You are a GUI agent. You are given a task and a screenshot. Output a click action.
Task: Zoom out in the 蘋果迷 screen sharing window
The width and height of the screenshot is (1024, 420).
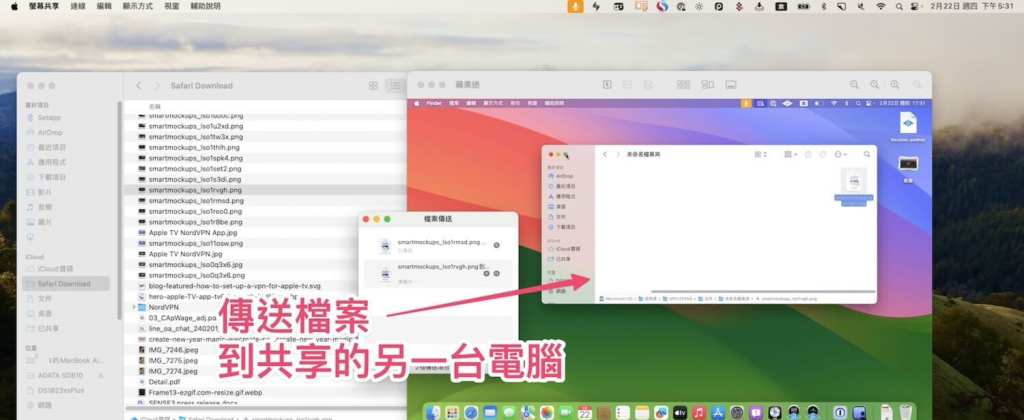point(854,85)
